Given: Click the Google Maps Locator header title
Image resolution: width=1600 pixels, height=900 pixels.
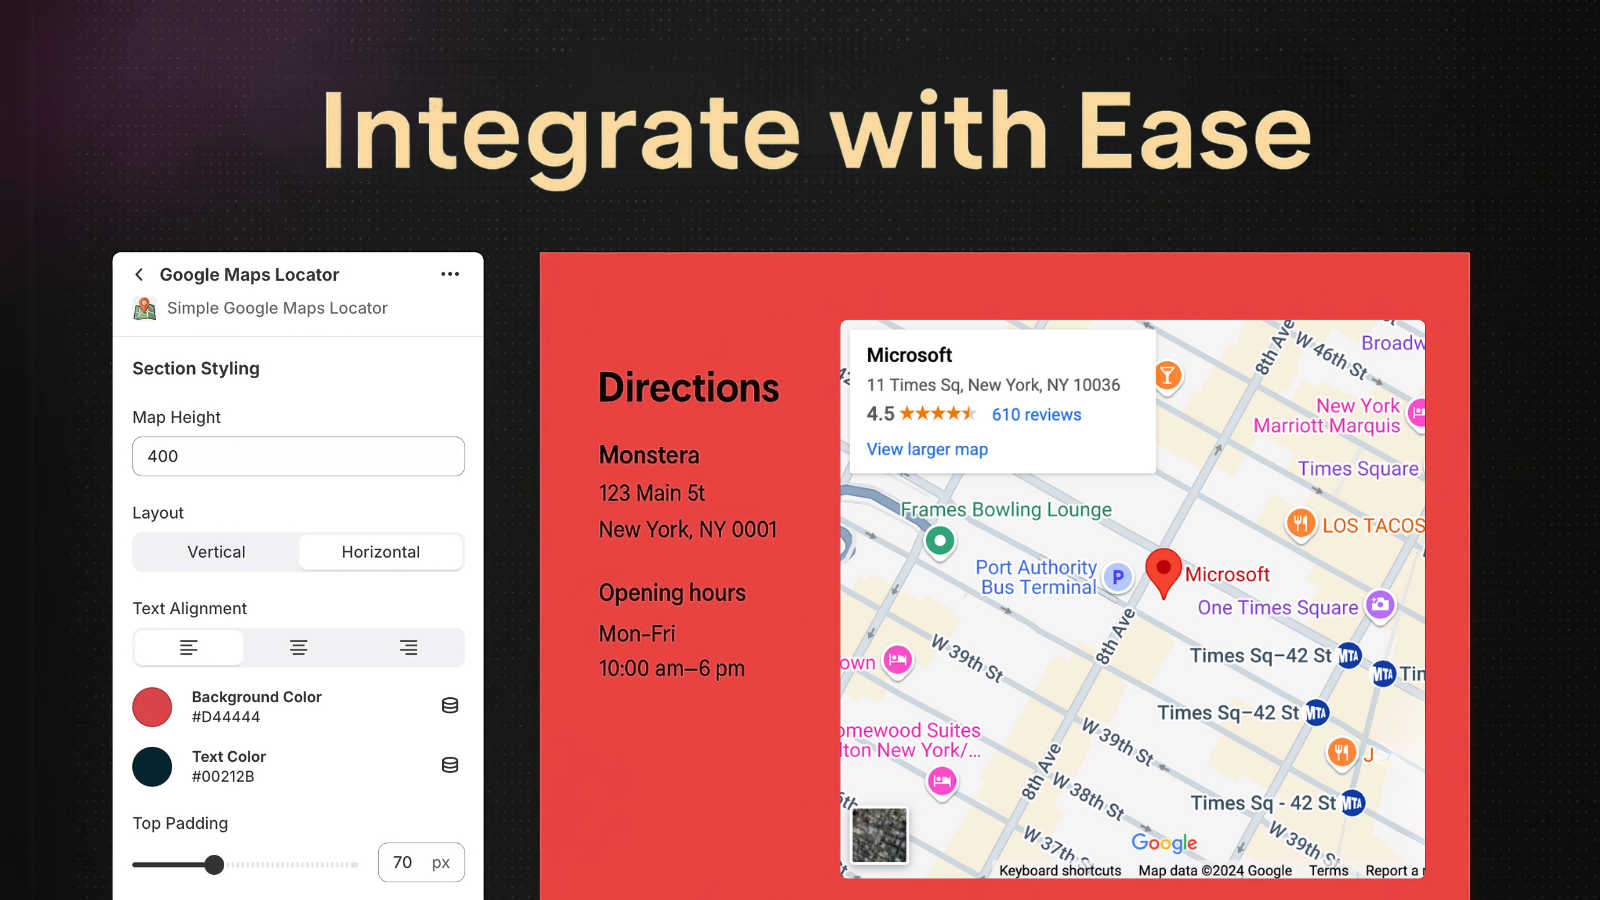Looking at the screenshot, I should point(249,275).
